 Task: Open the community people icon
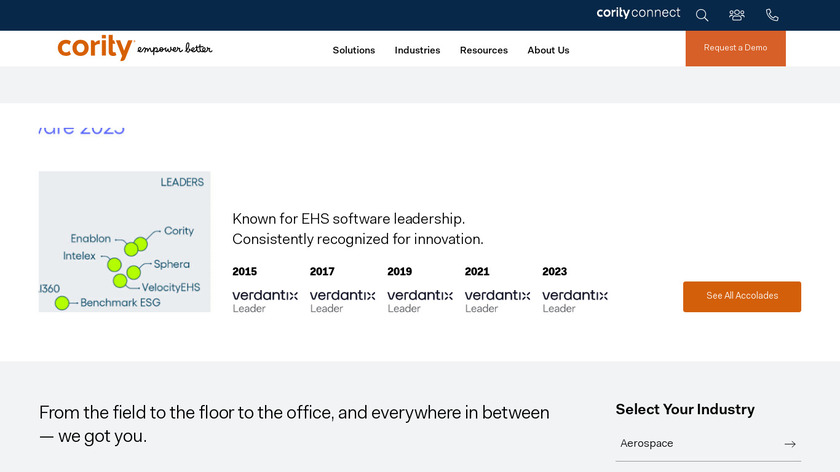pyautogui.click(x=737, y=15)
